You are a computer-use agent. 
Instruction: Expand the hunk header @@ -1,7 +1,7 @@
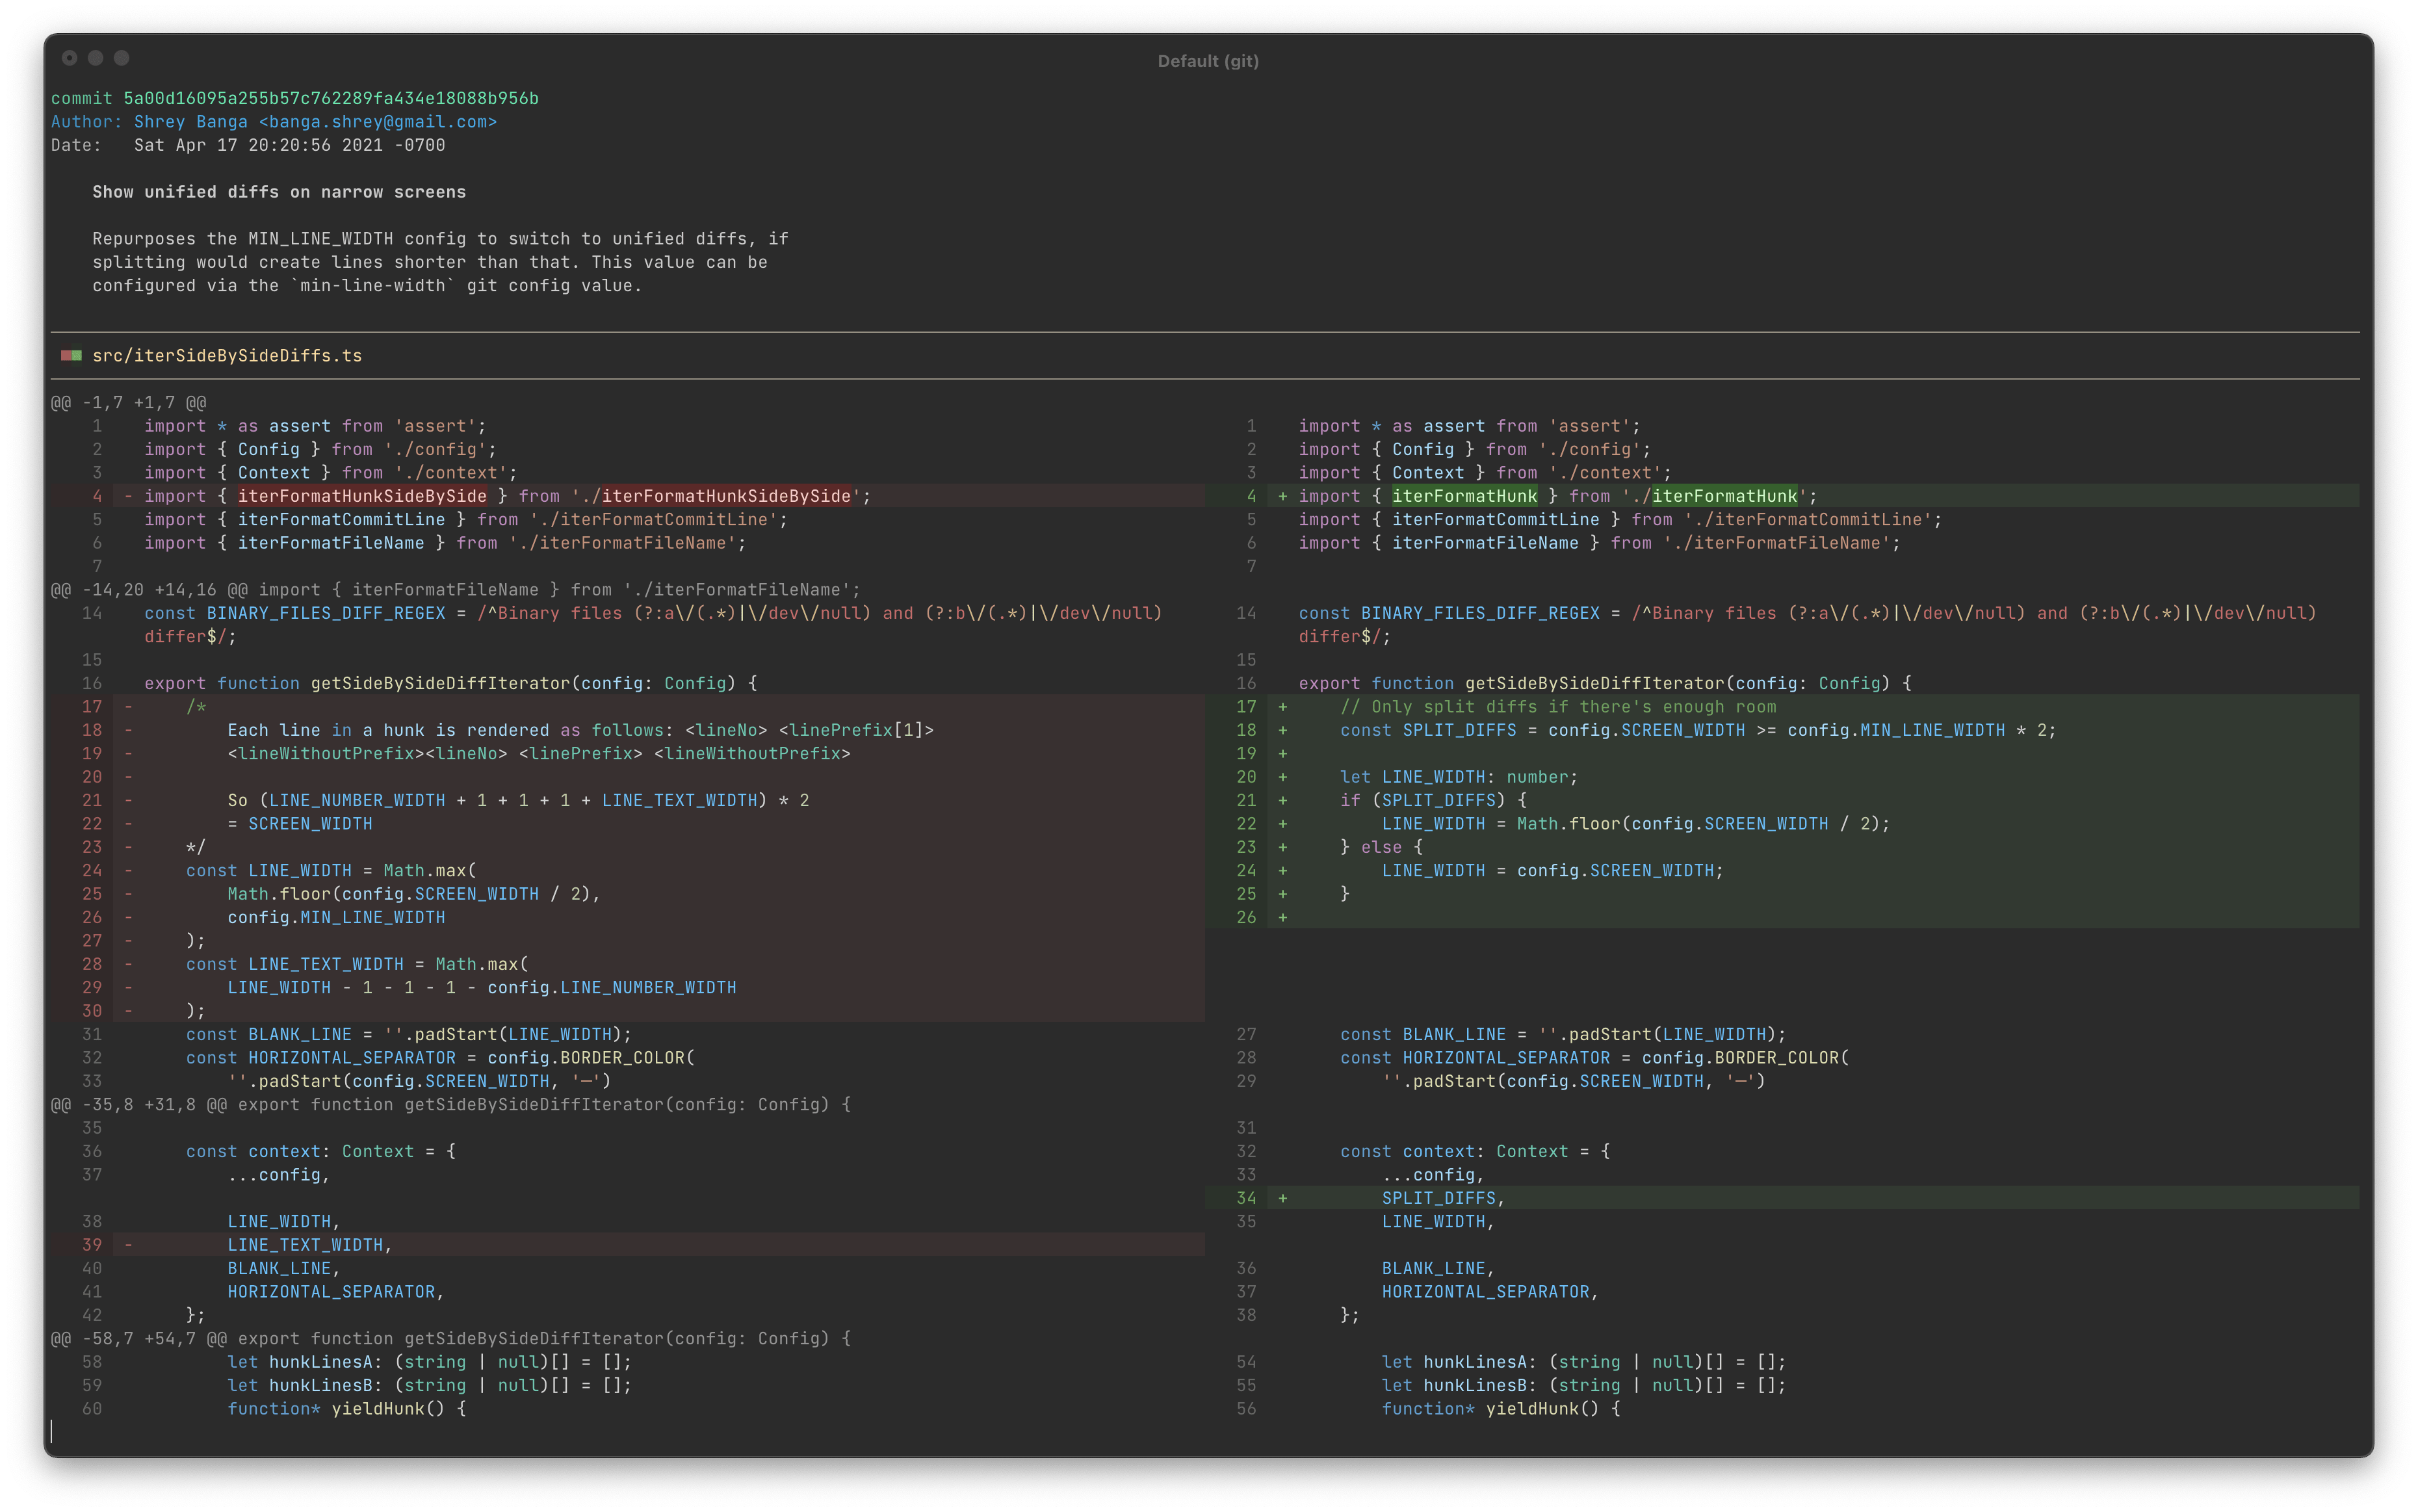coord(130,402)
